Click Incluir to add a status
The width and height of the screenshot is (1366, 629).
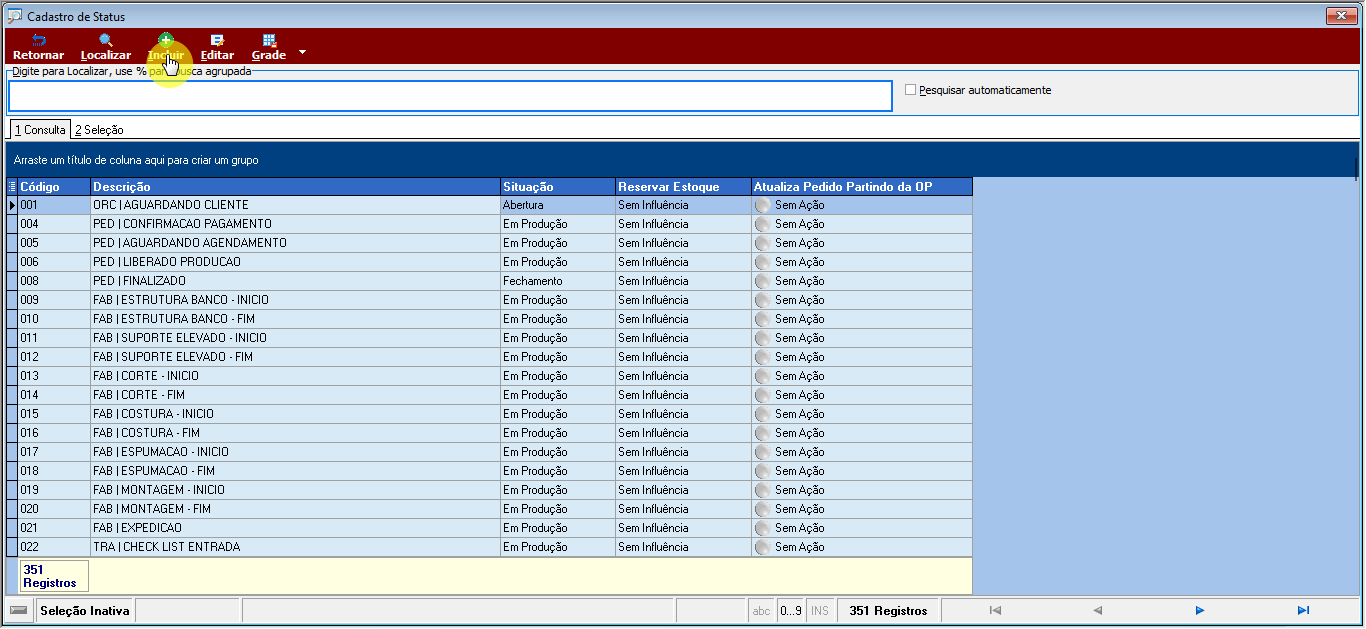click(166, 47)
